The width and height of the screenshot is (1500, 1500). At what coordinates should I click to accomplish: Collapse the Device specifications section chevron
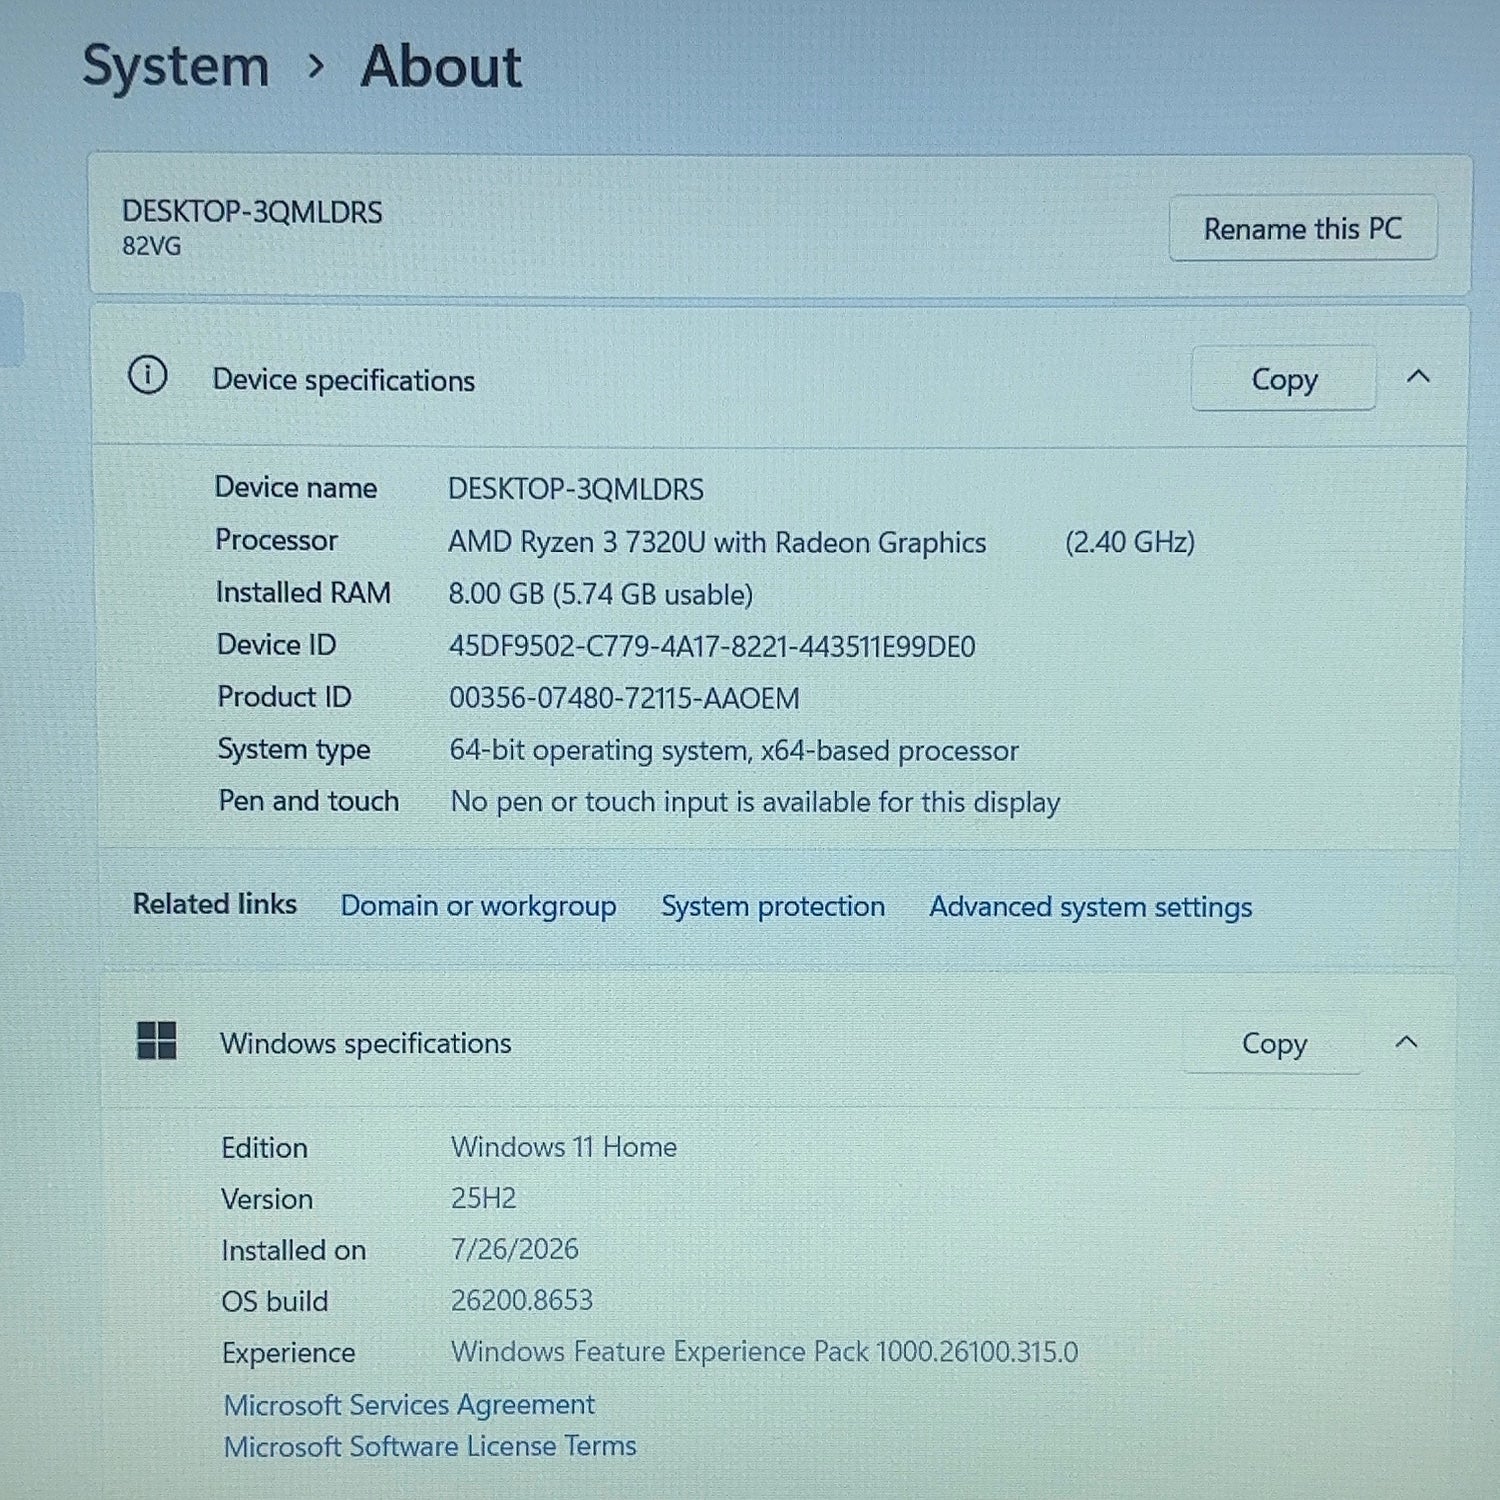tap(1418, 377)
